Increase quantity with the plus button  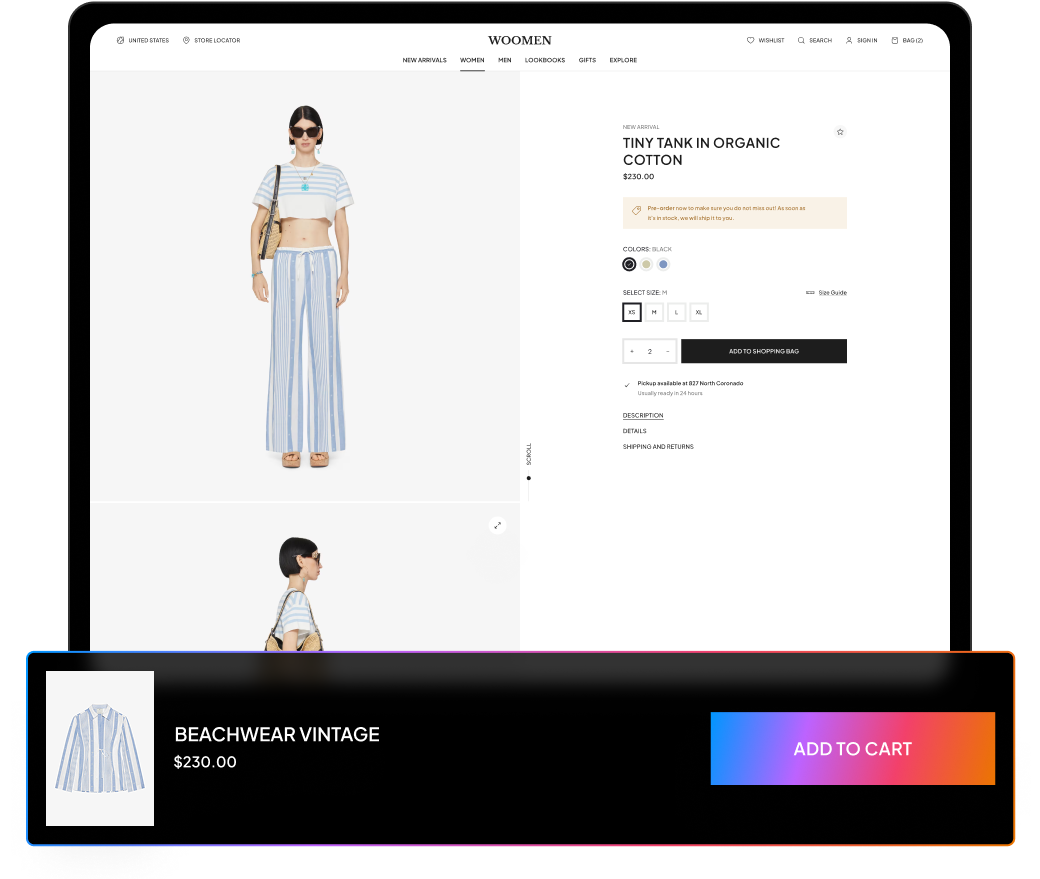pyautogui.click(x=632, y=352)
